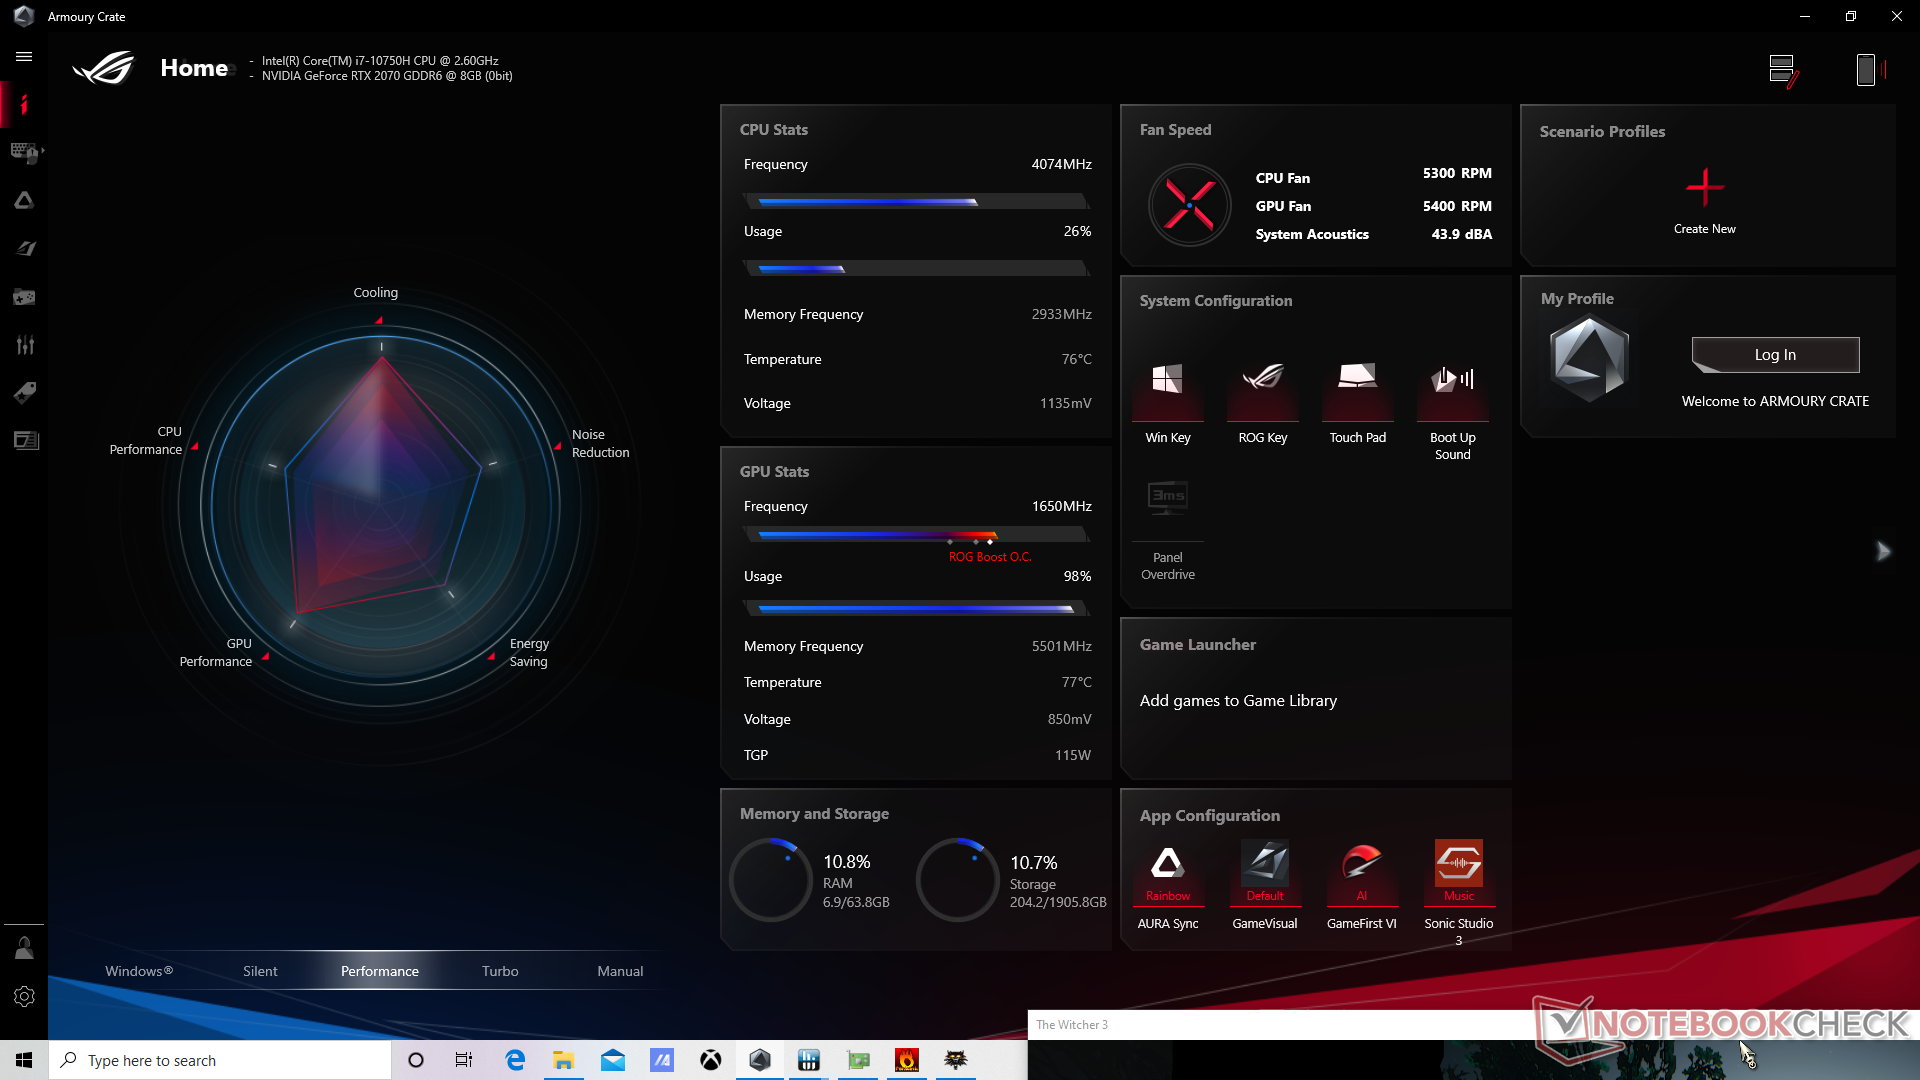The height and width of the screenshot is (1080, 1920).
Task: Click the CPU Fan 5300 RPM reading
Action: coord(1457,173)
